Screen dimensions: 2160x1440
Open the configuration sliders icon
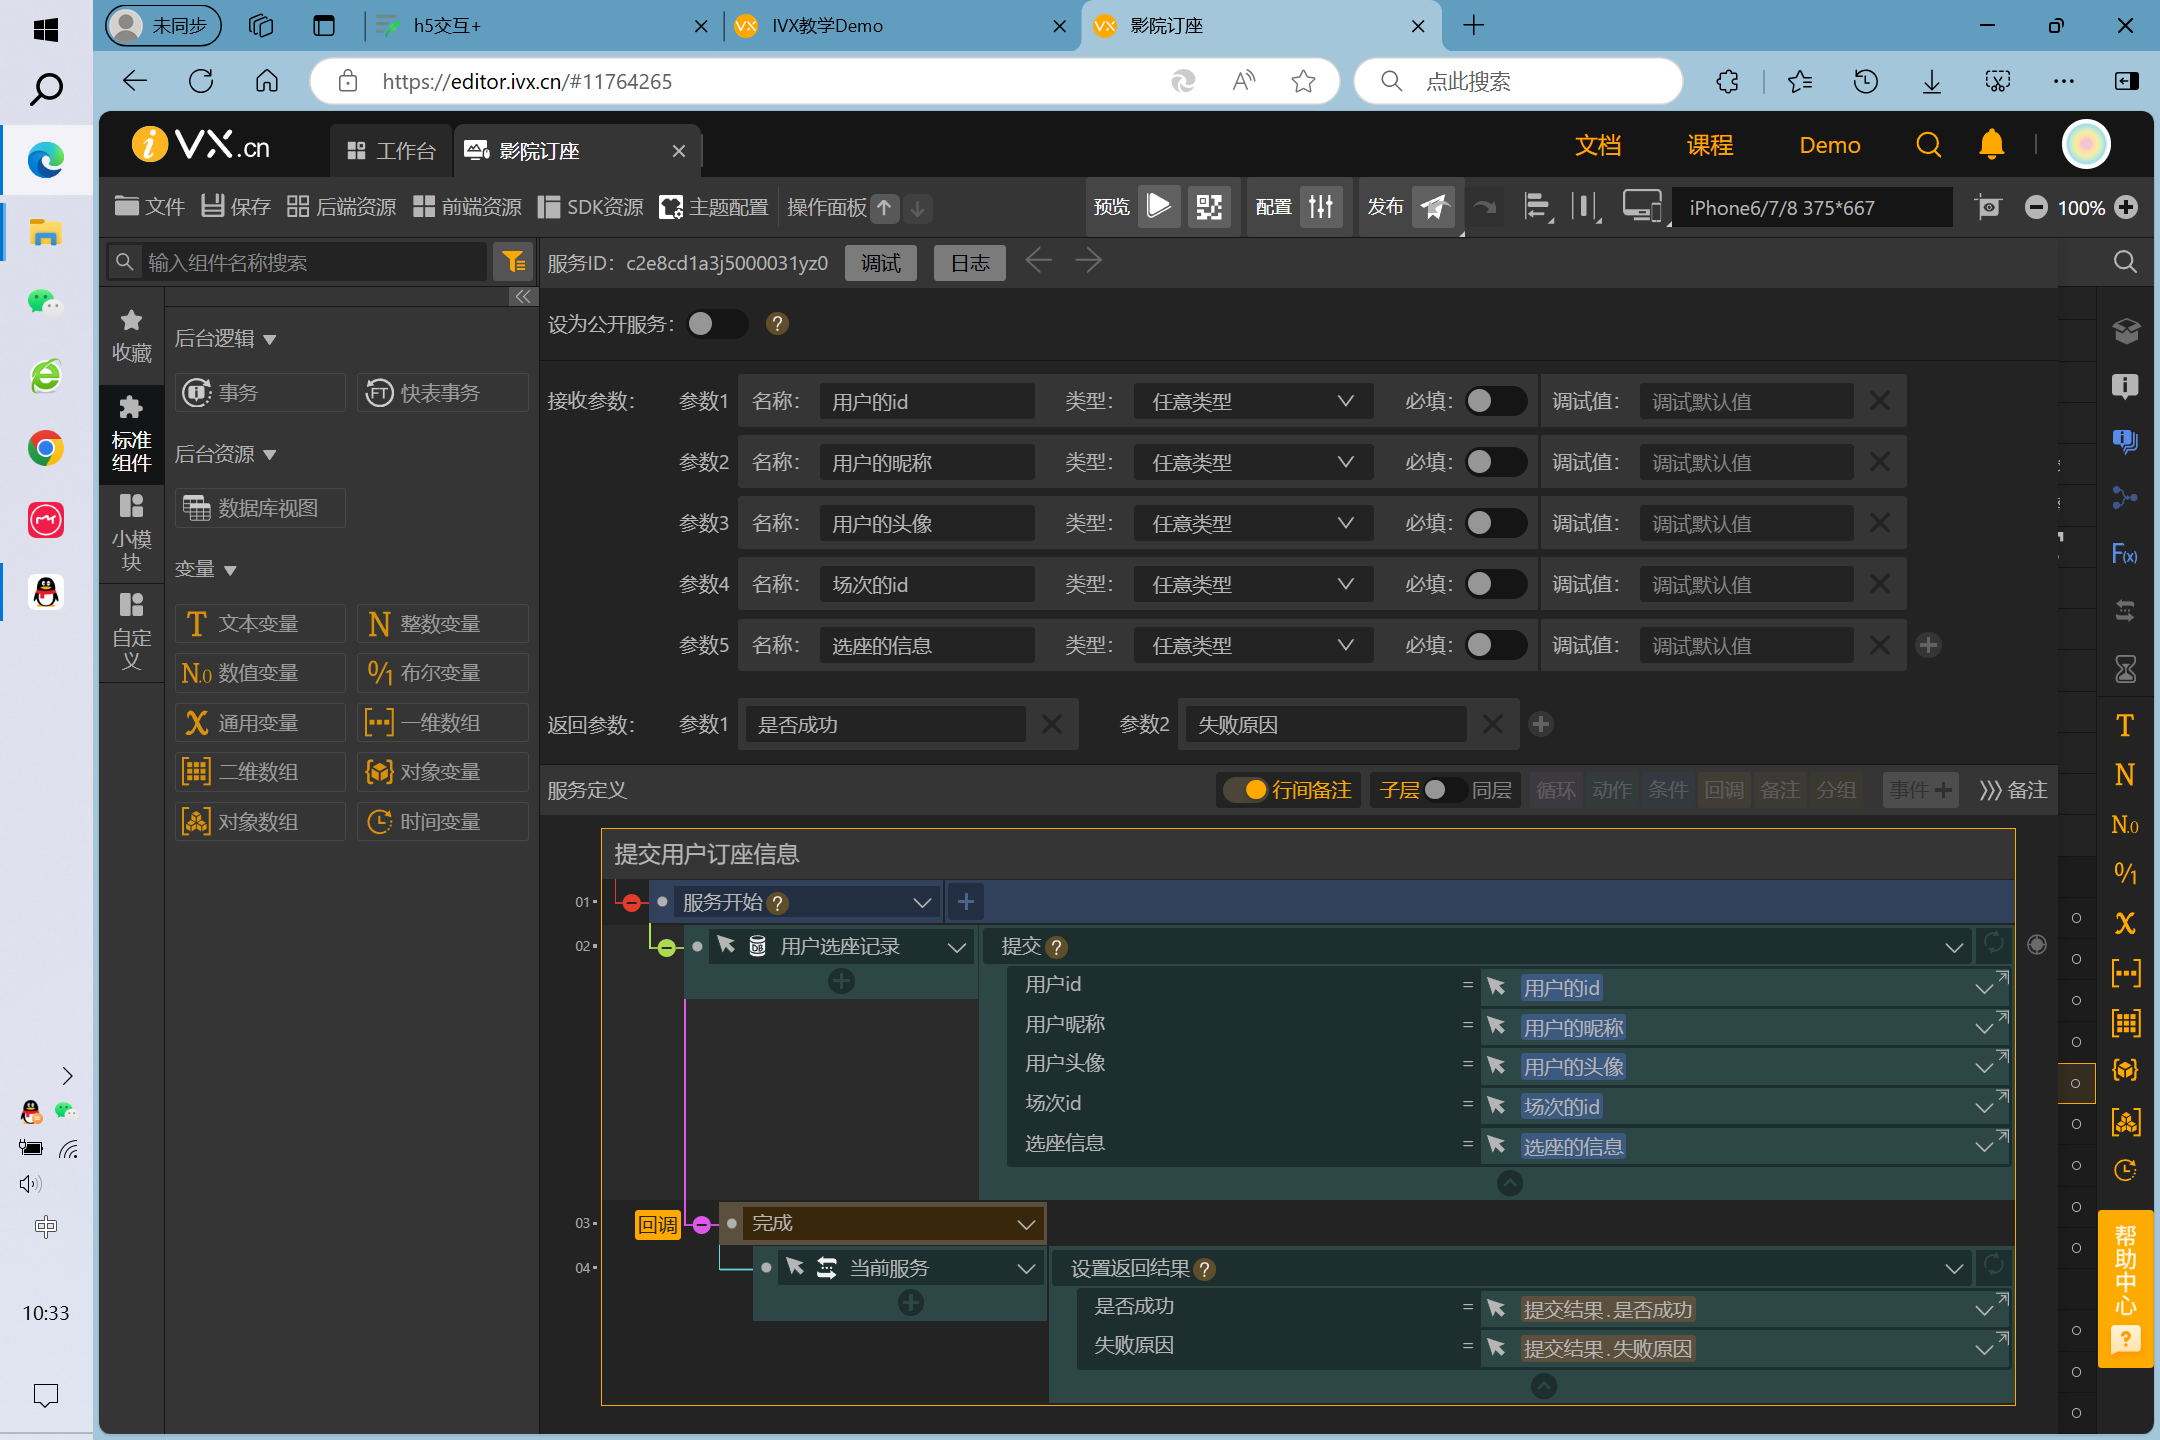point(1321,207)
